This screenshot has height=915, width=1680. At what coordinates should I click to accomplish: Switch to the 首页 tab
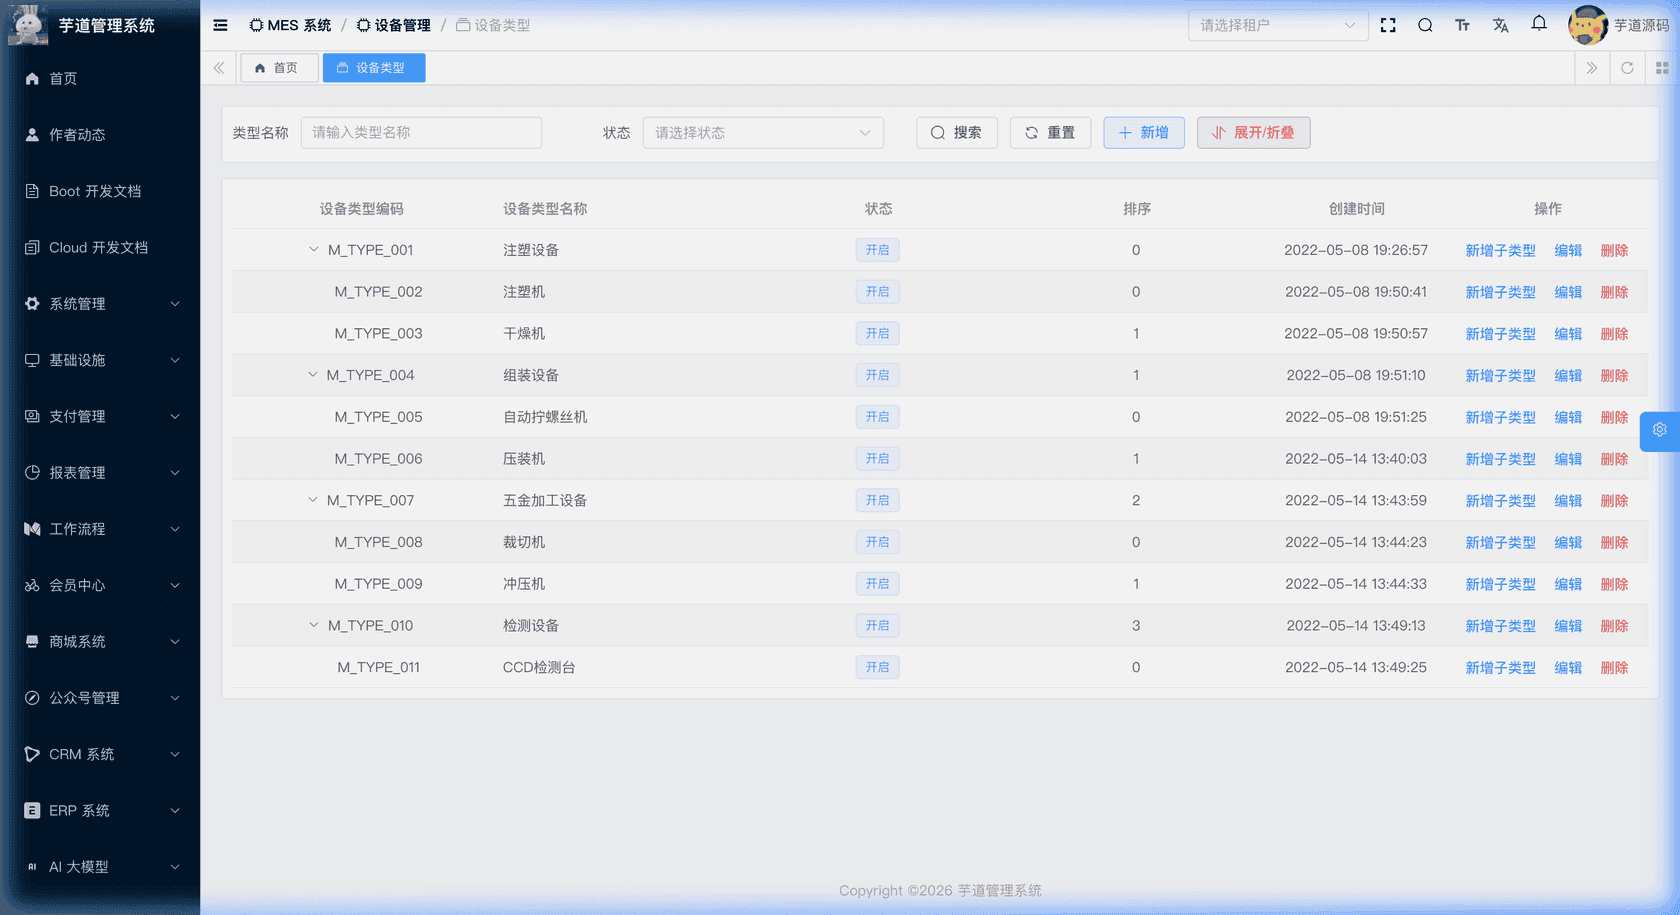click(x=278, y=68)
